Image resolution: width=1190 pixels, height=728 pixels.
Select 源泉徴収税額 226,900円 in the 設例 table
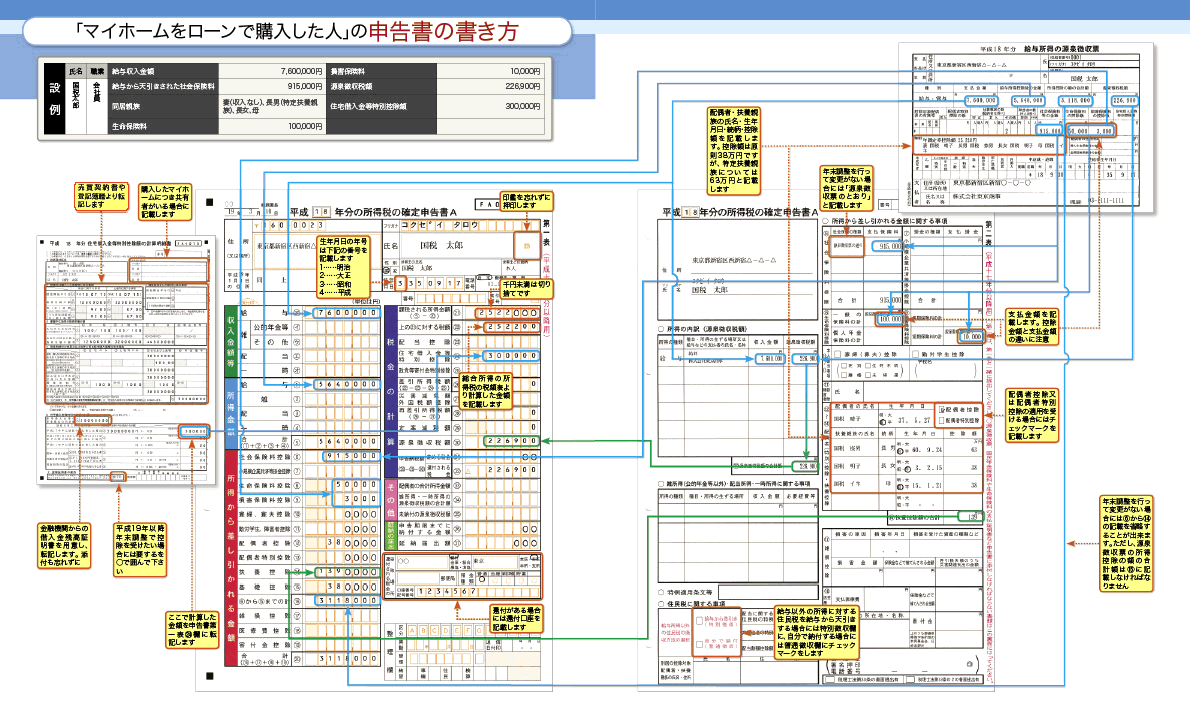pos(435,87)
